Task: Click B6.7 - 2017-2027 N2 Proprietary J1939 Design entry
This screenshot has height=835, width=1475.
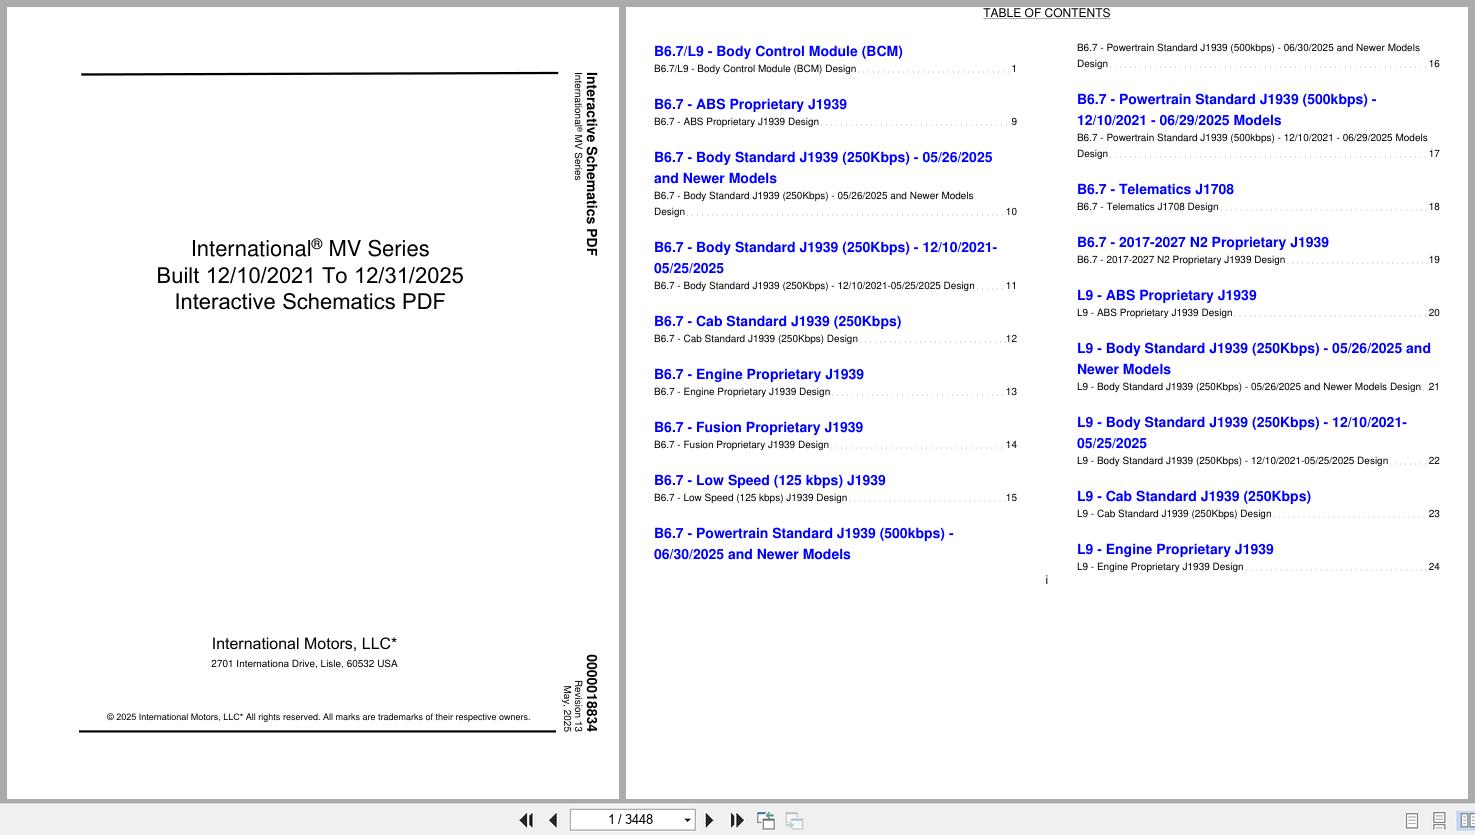Action: pos(1258,260)
